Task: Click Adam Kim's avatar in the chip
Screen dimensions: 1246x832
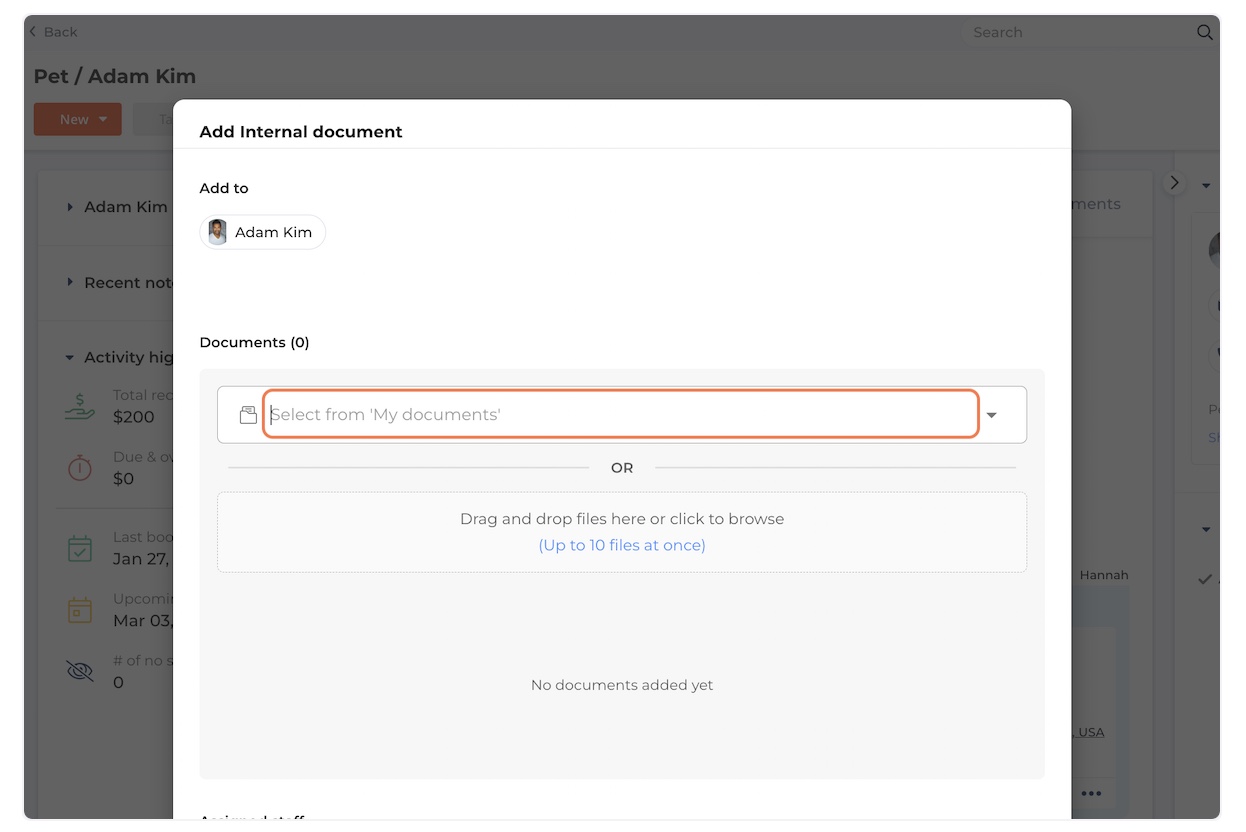Action: (x=217, y=232)
